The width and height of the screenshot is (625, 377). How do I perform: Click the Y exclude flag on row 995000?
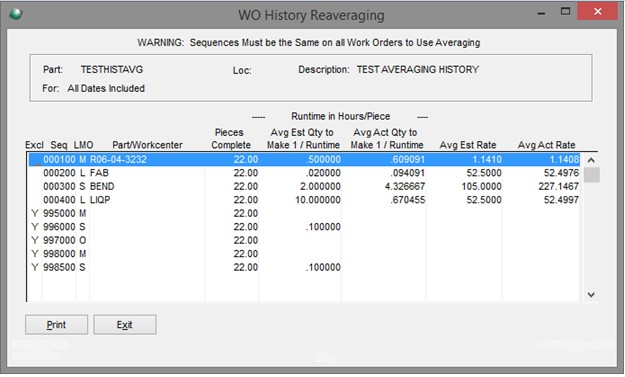[x=35, y=213]
